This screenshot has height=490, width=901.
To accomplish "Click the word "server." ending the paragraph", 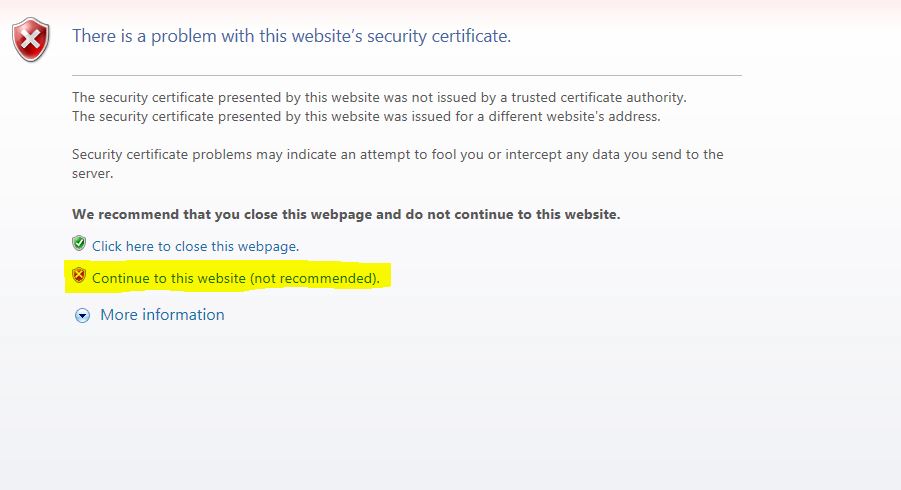I will tap(93, 173).
